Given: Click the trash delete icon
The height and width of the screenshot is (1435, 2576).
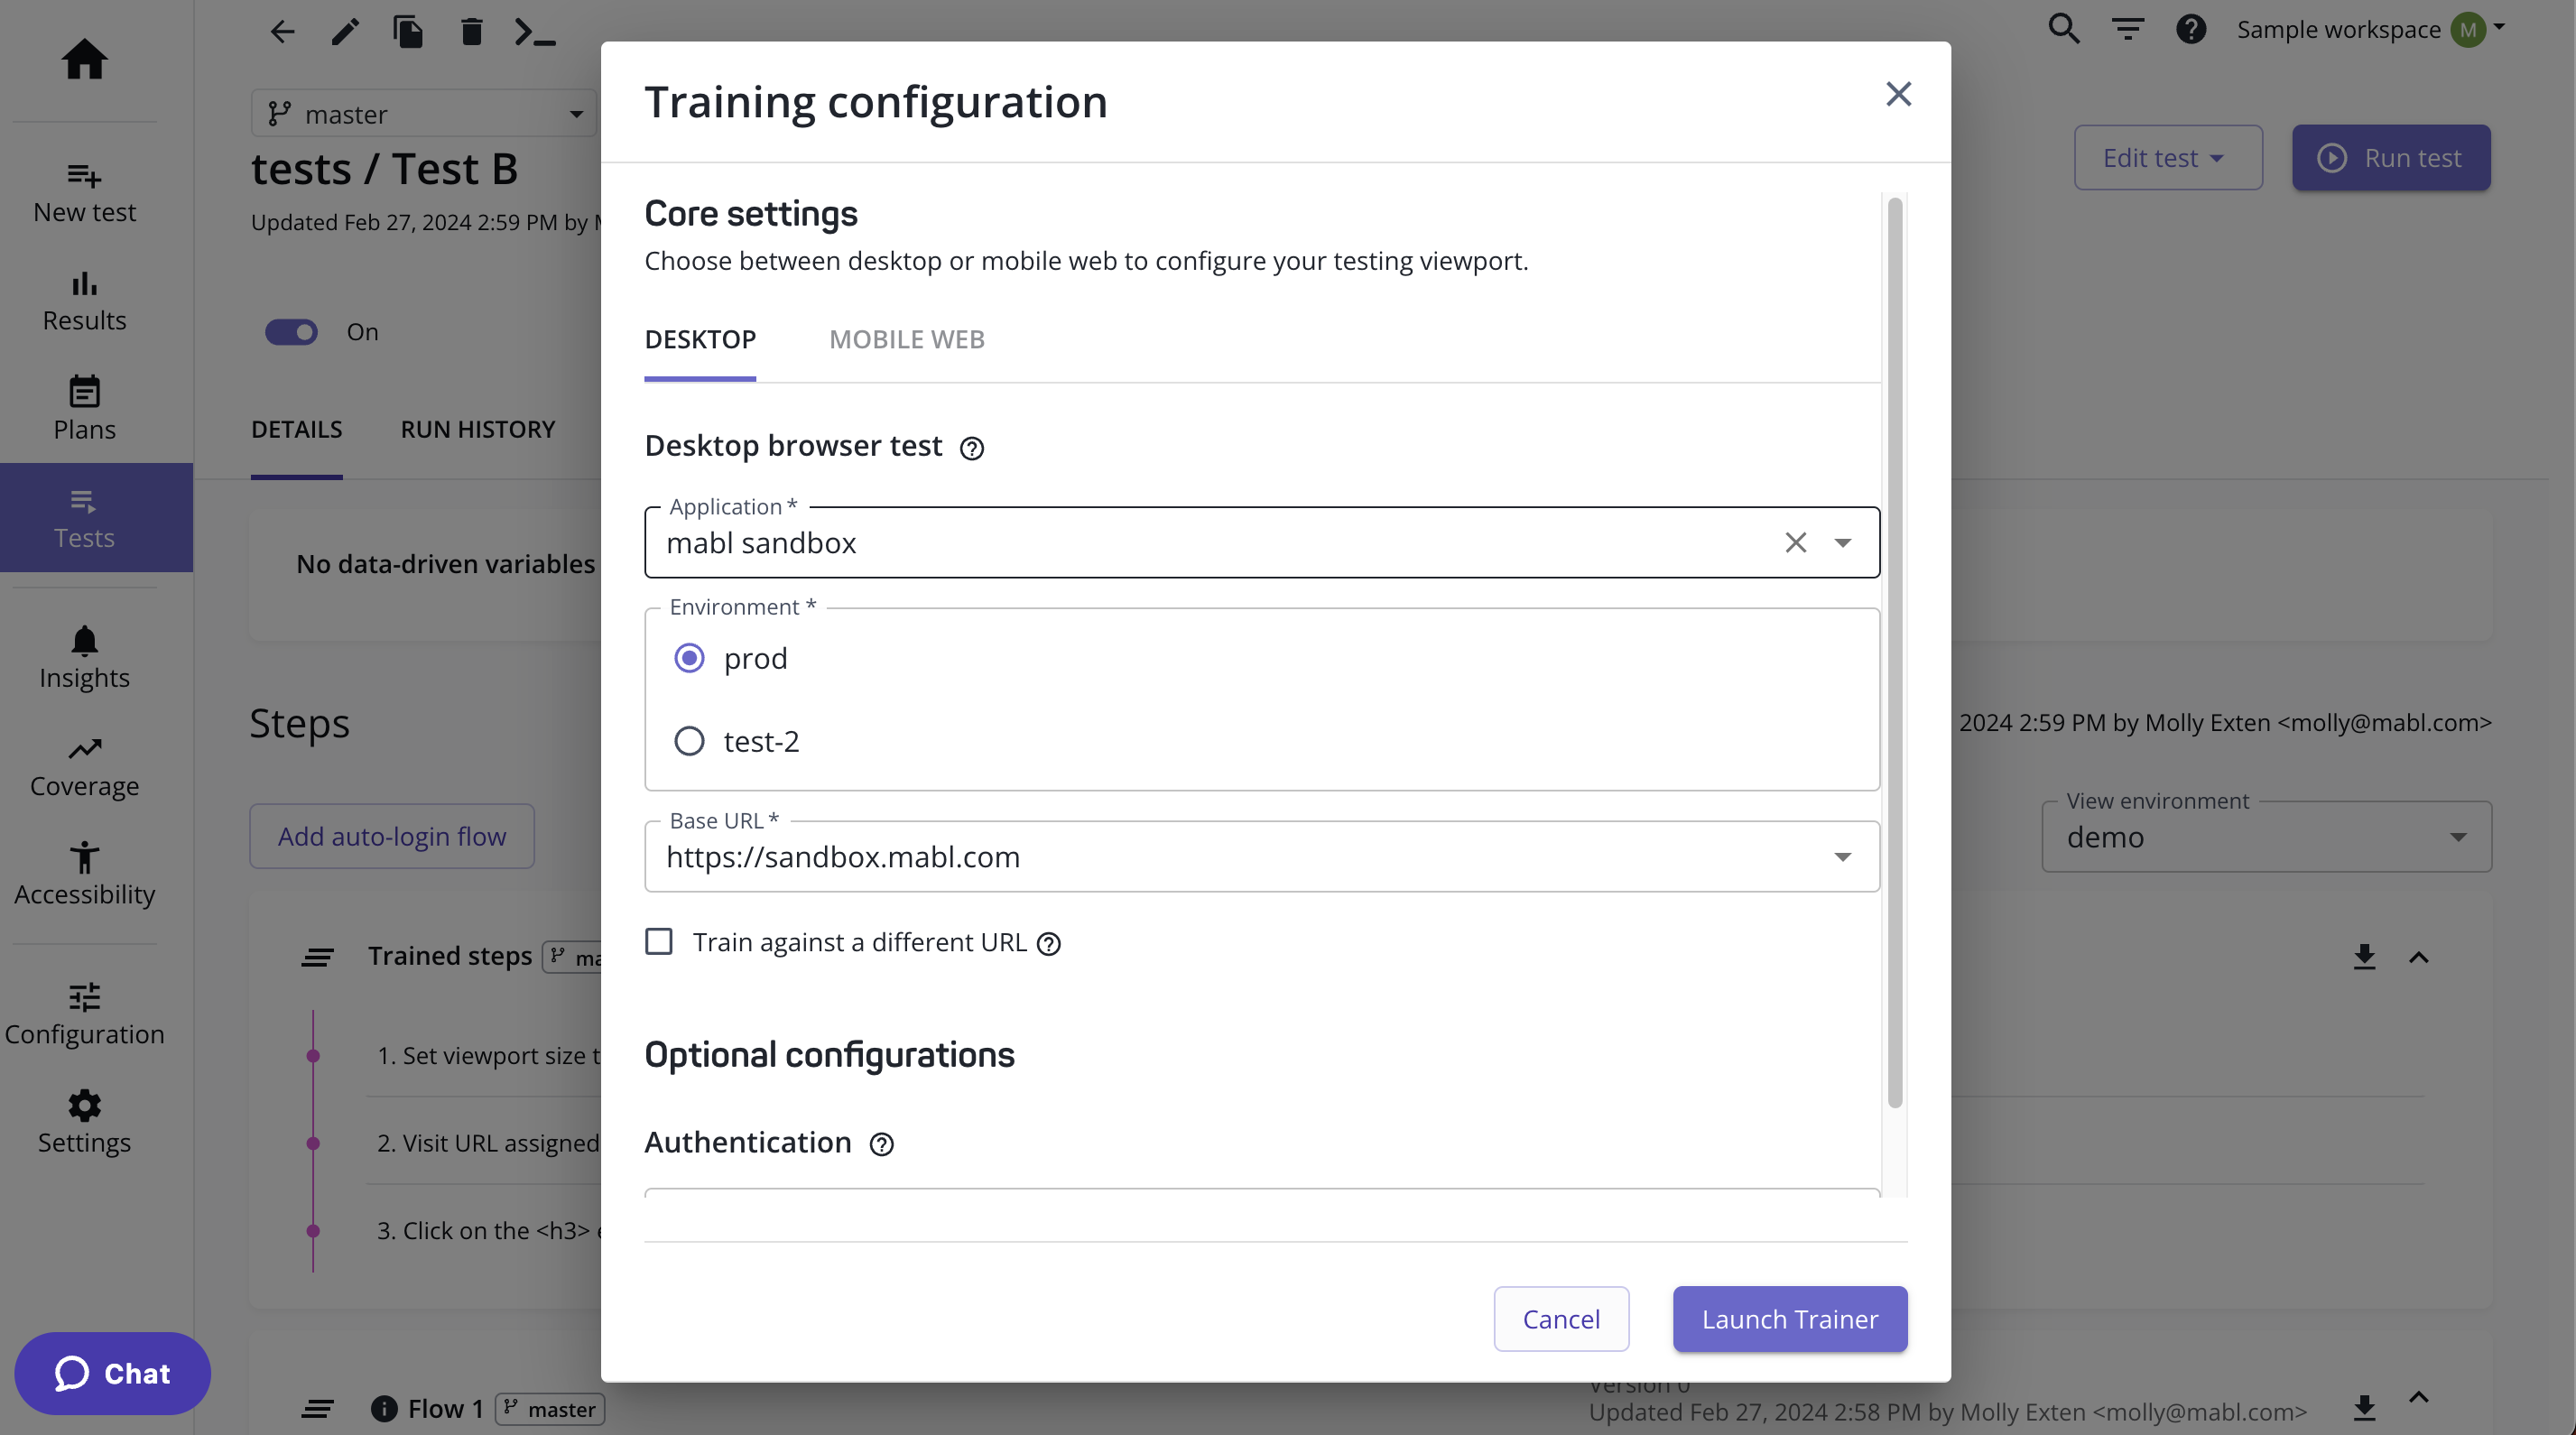Looking at the screenshot, I should (471, 32).
